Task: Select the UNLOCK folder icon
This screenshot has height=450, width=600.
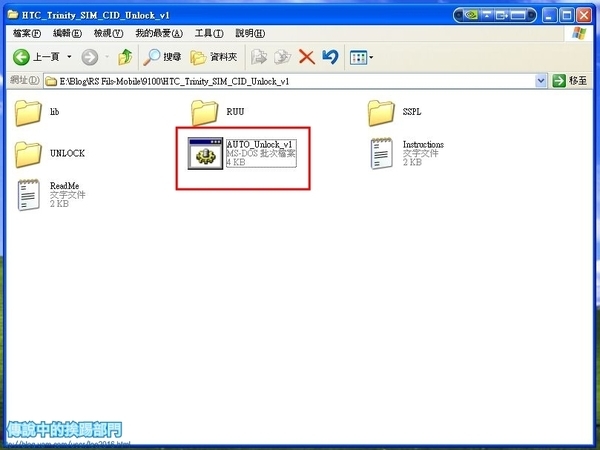Action: click(x=28, y=154)
